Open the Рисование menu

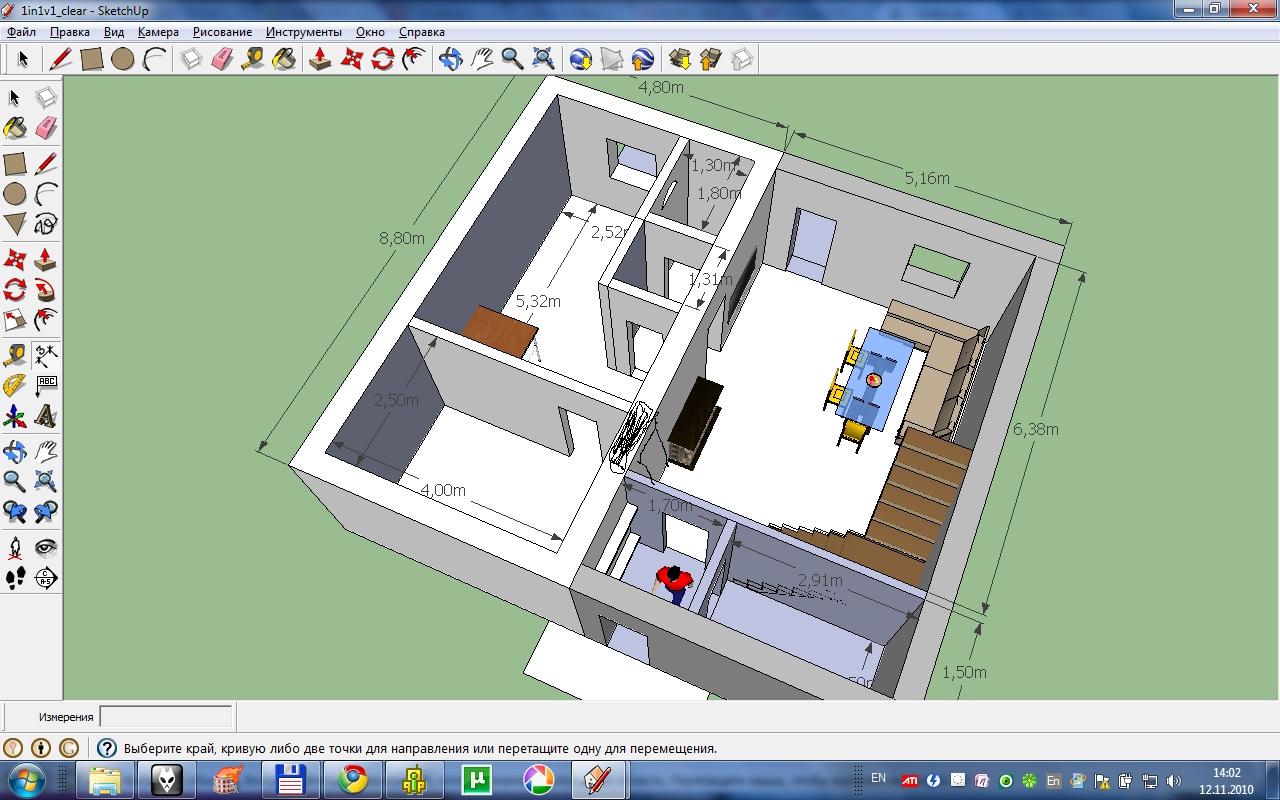(x=222, y=32)
